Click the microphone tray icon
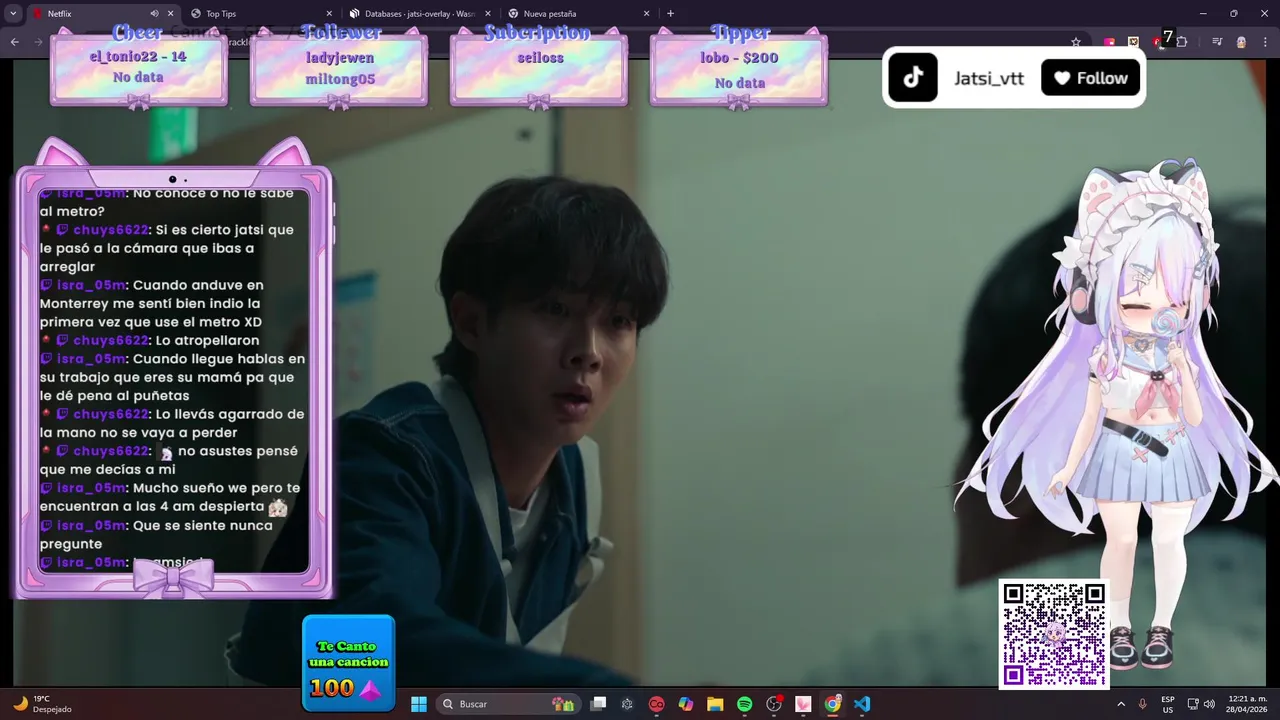The width and height of the screenshot is (1280, 720). coord(1143,704)
